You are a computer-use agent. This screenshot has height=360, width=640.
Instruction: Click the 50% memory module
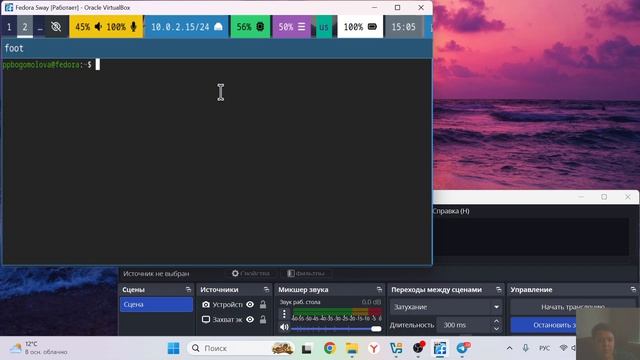[291, 27]
